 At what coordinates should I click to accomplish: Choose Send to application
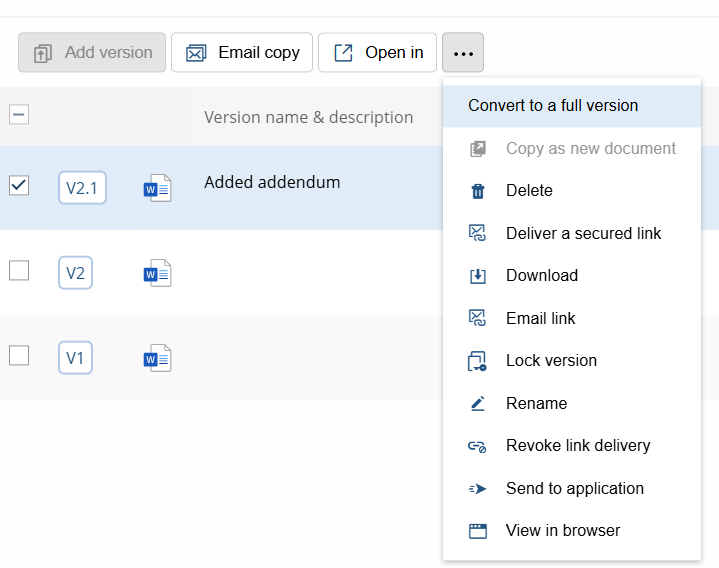point(572,489)
